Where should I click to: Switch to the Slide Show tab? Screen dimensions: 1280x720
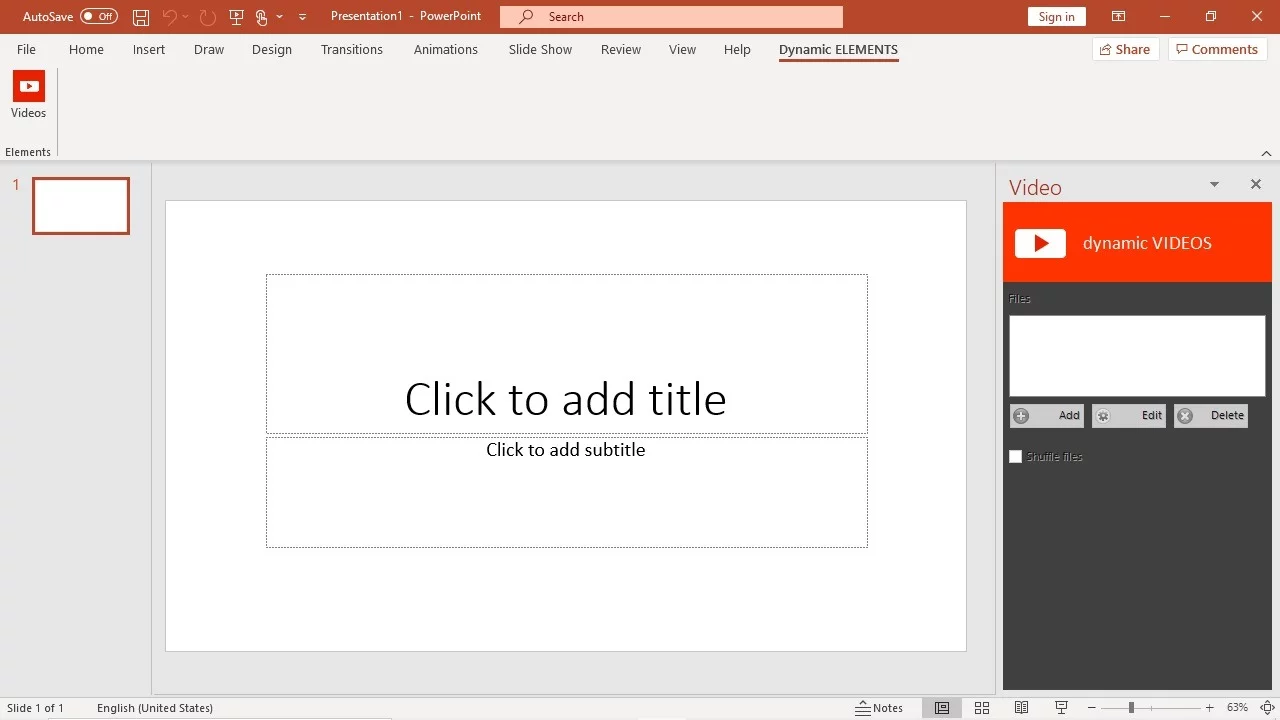tap(540, 49)
